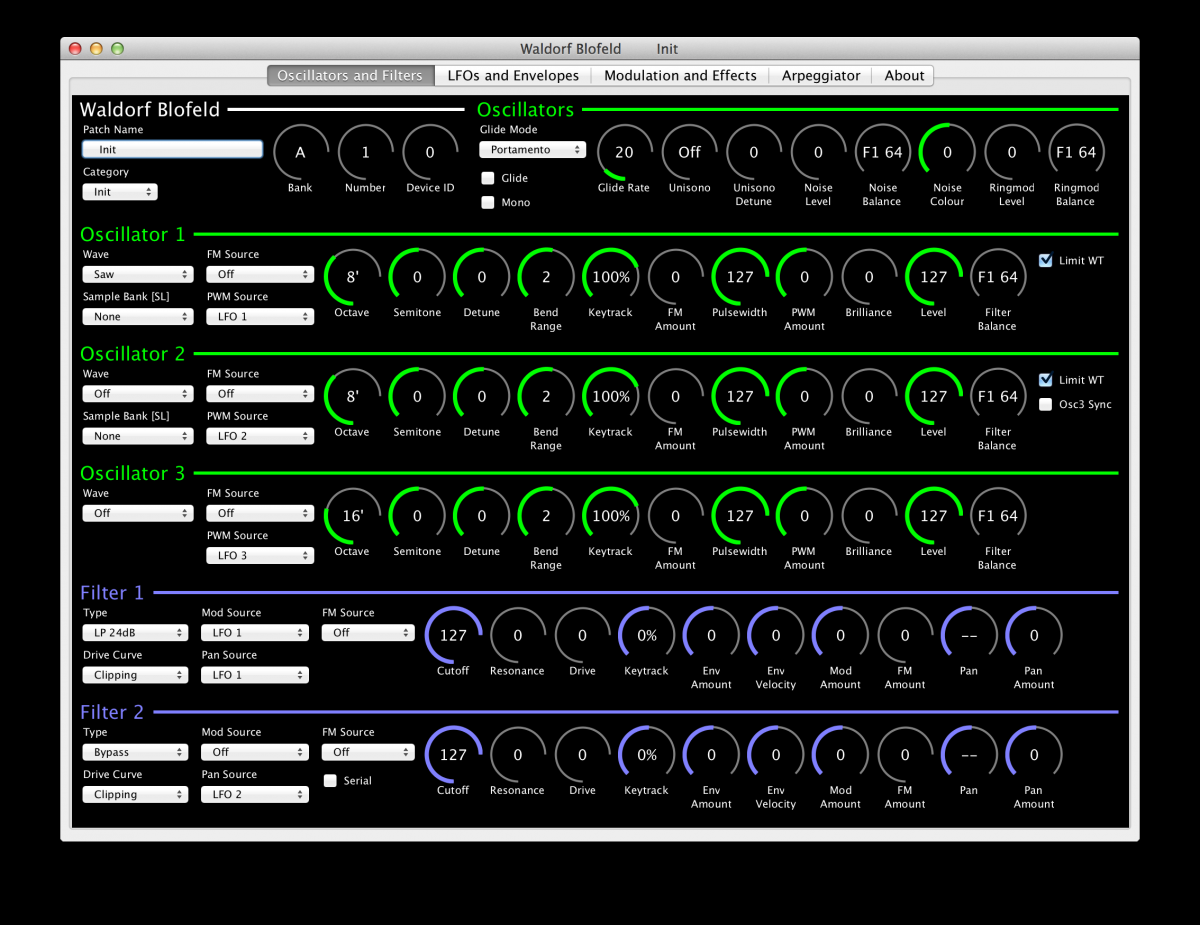Screen dimensions: 1200x925
Task: Open the About tab
Action: pos(904,76)
